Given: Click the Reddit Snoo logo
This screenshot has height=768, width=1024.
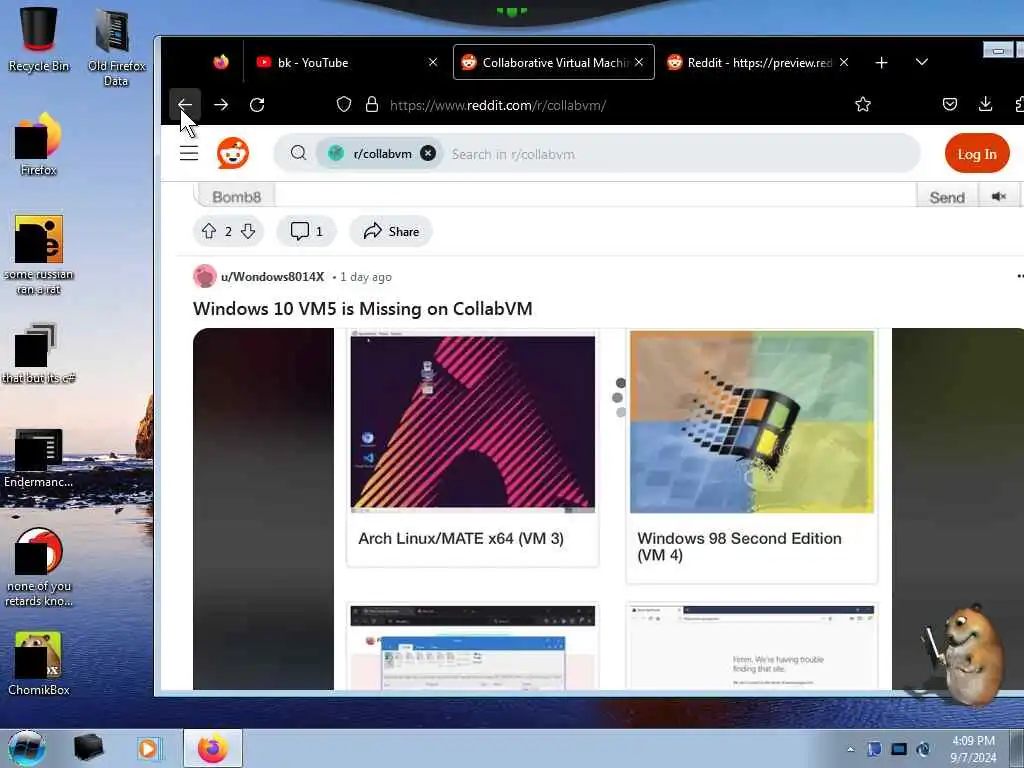Looking at the screenshot, I should point(233,153).
